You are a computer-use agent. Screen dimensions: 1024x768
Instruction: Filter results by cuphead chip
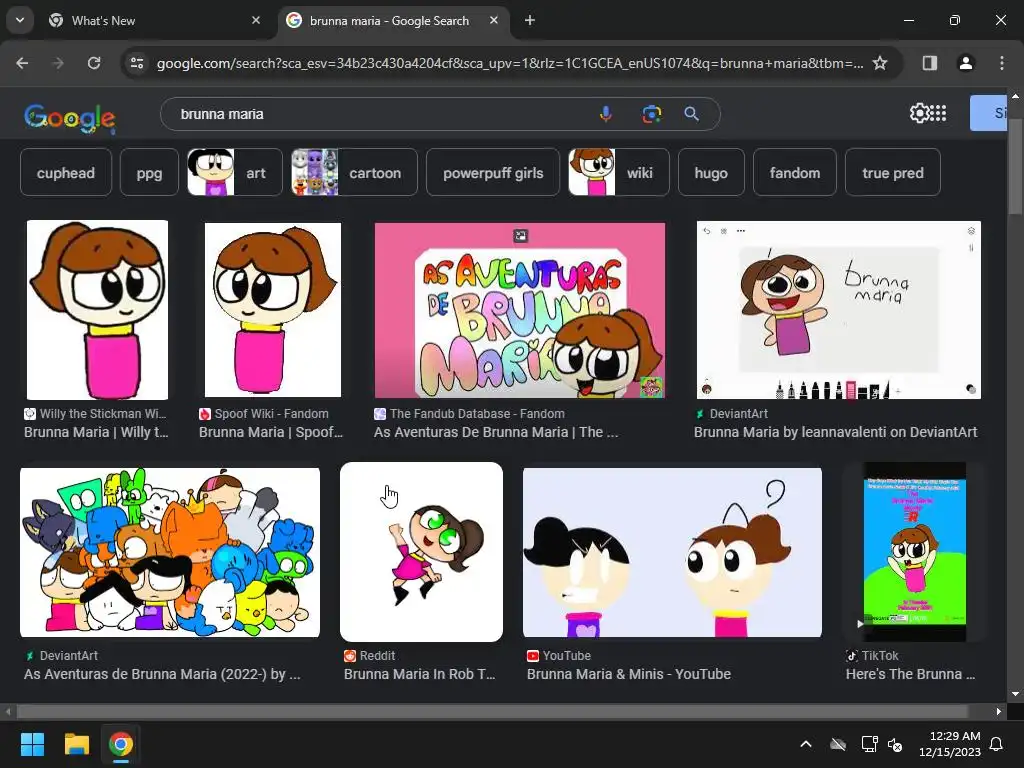tap(66, 172)
